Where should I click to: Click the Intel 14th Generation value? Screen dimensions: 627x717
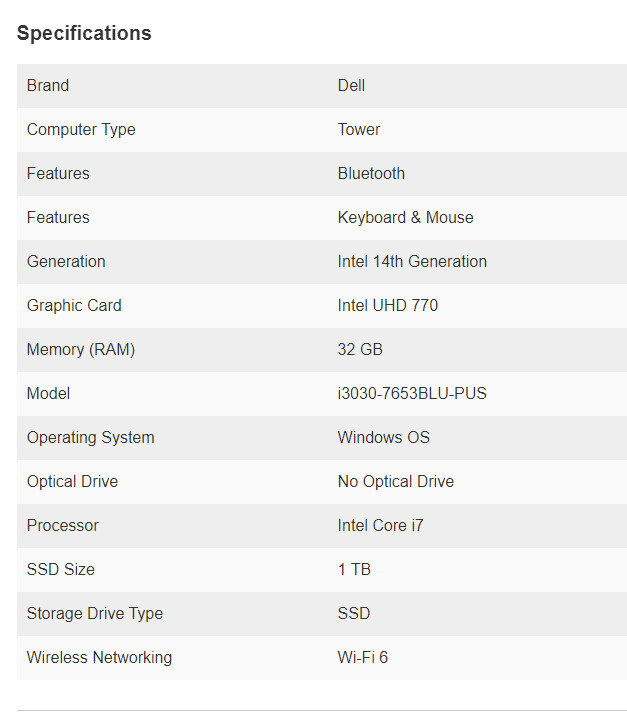coord(412,261)
